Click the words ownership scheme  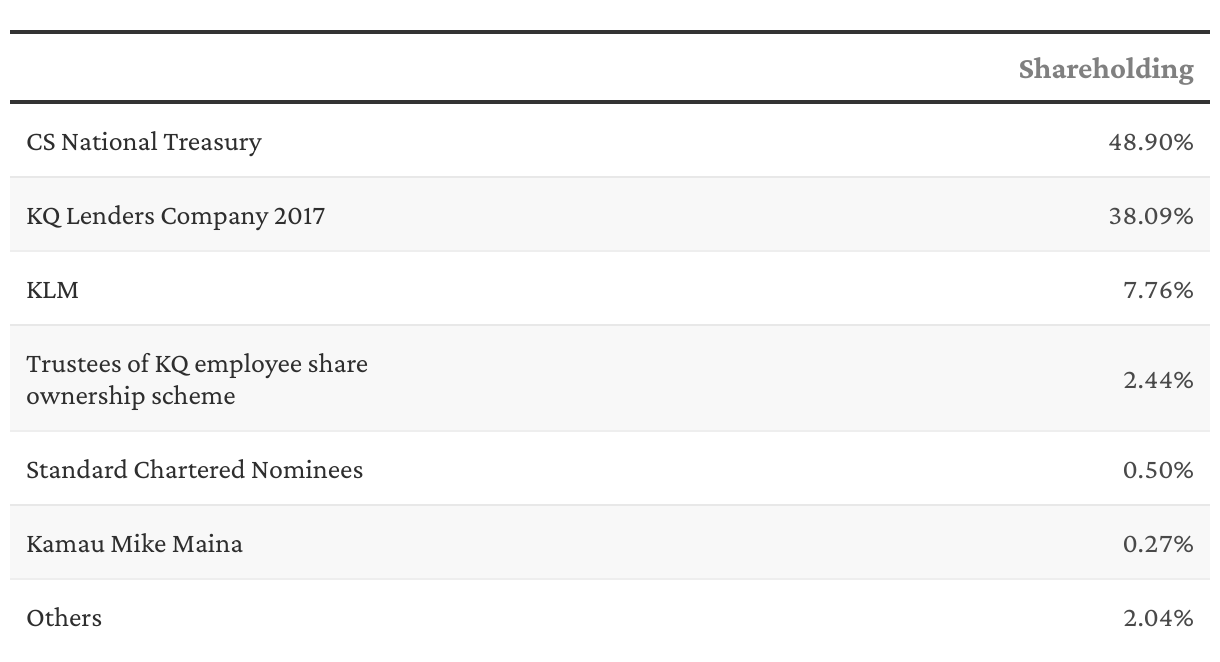(x=131, y=396)
